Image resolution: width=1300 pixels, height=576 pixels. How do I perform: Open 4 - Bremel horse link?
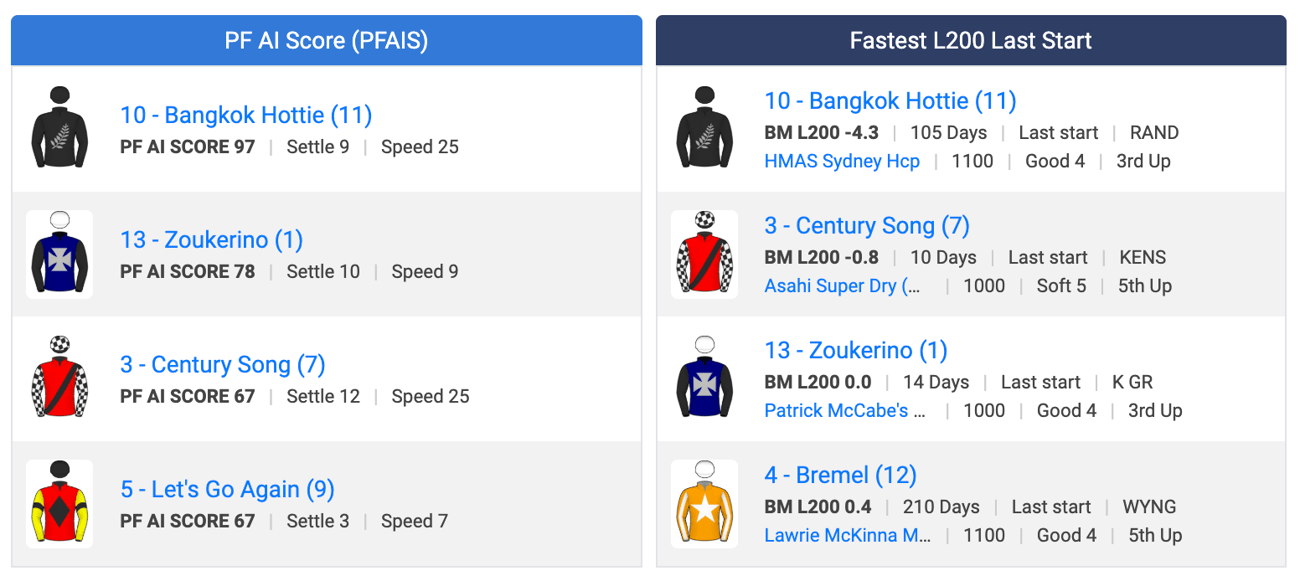coord(840,475)
